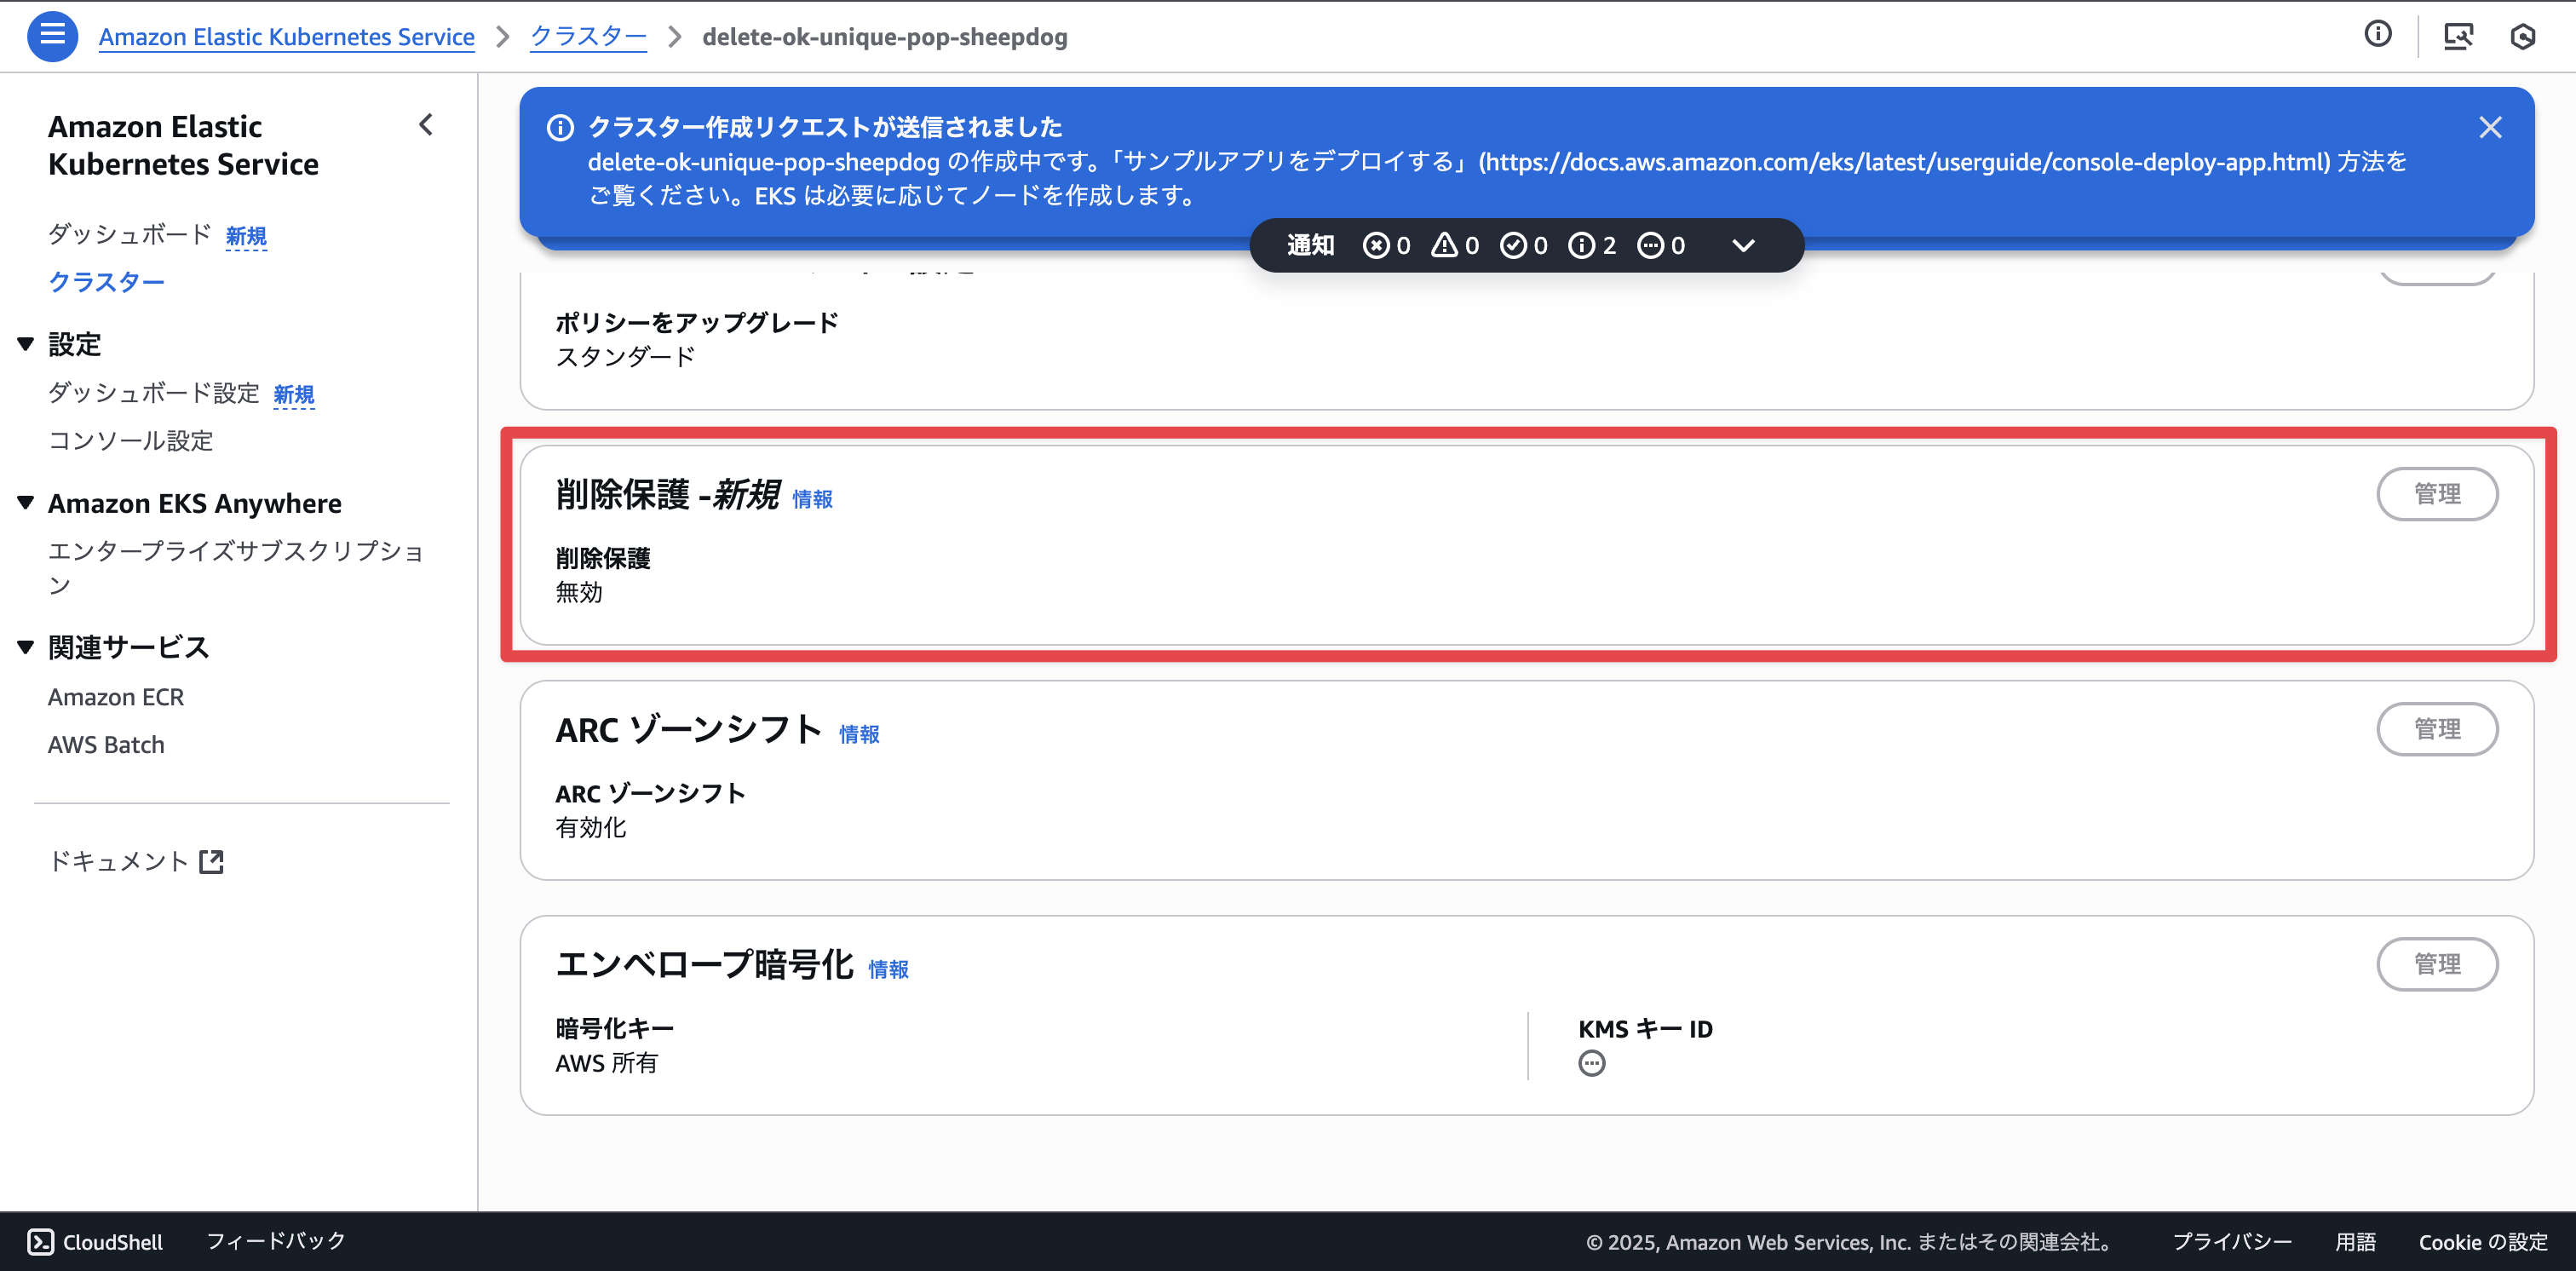Click フィードバック in the footer
Screen dimensions: 2576x1271
click(276, 1241)
